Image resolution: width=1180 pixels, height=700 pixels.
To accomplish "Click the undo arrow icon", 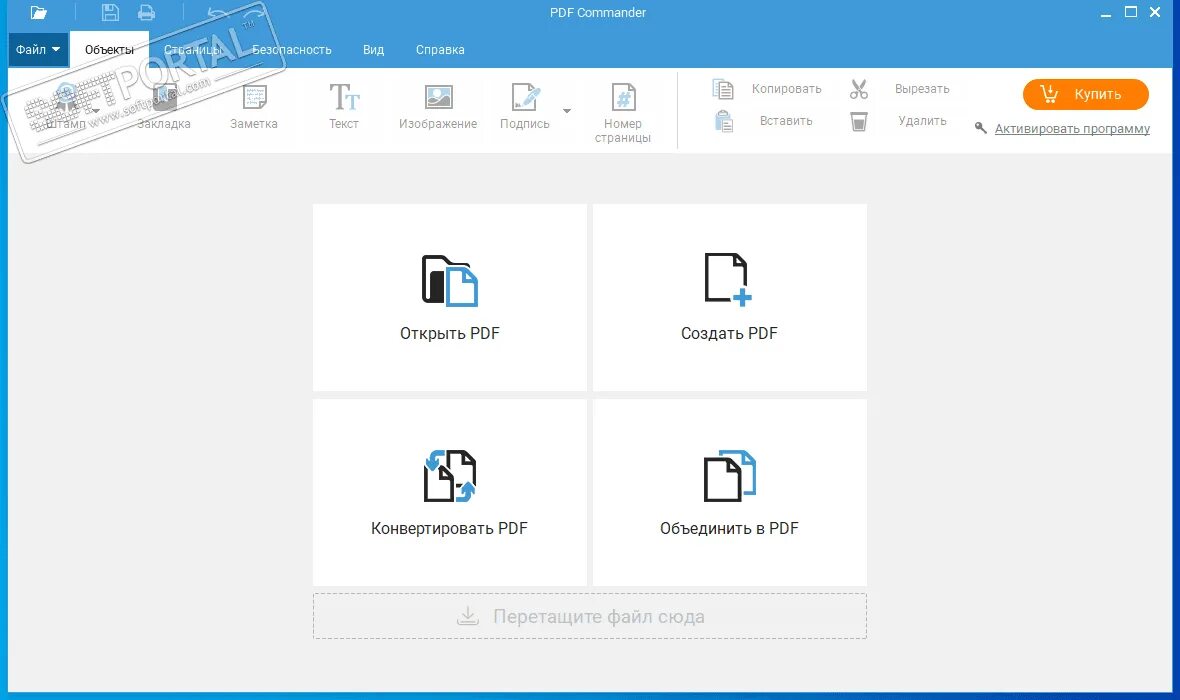I will coord(217,13).
